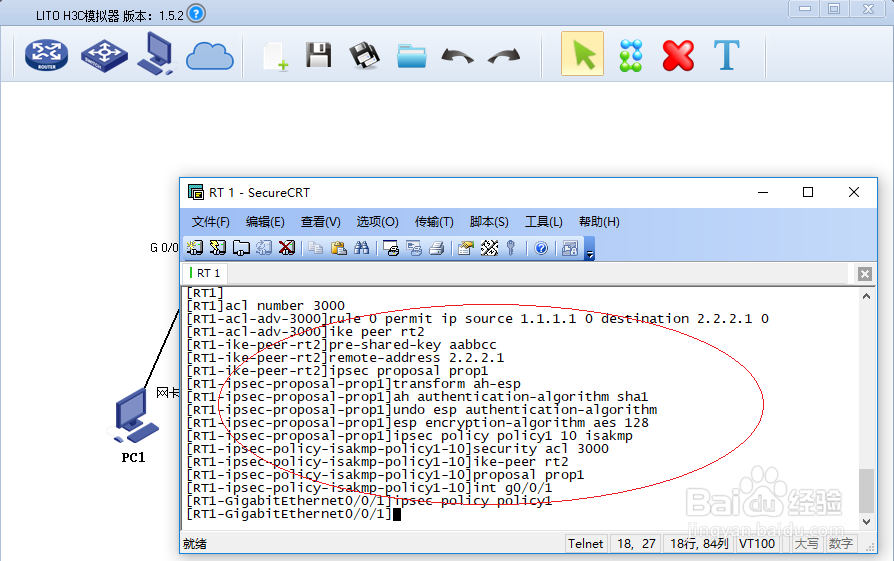
Task: Open the 帮助(H) menu
Action: 599,222
